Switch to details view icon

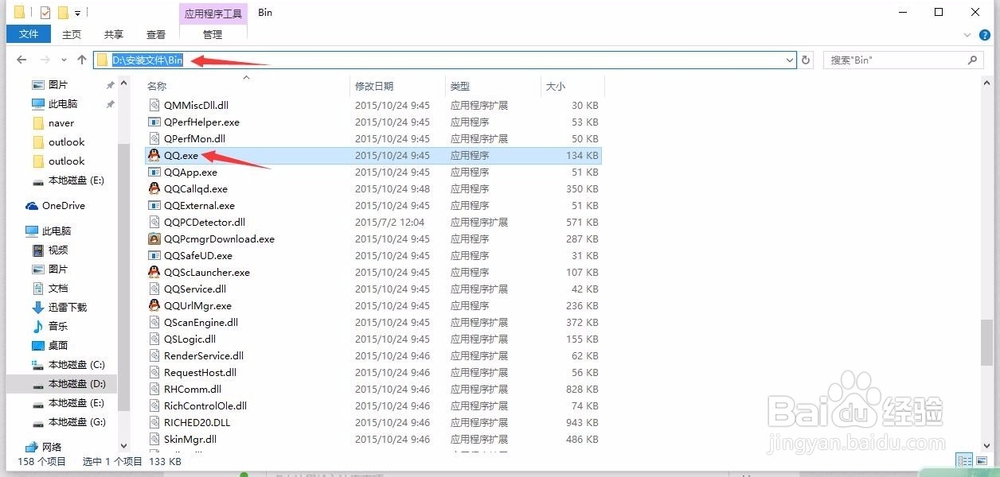(x=964, y=460)
